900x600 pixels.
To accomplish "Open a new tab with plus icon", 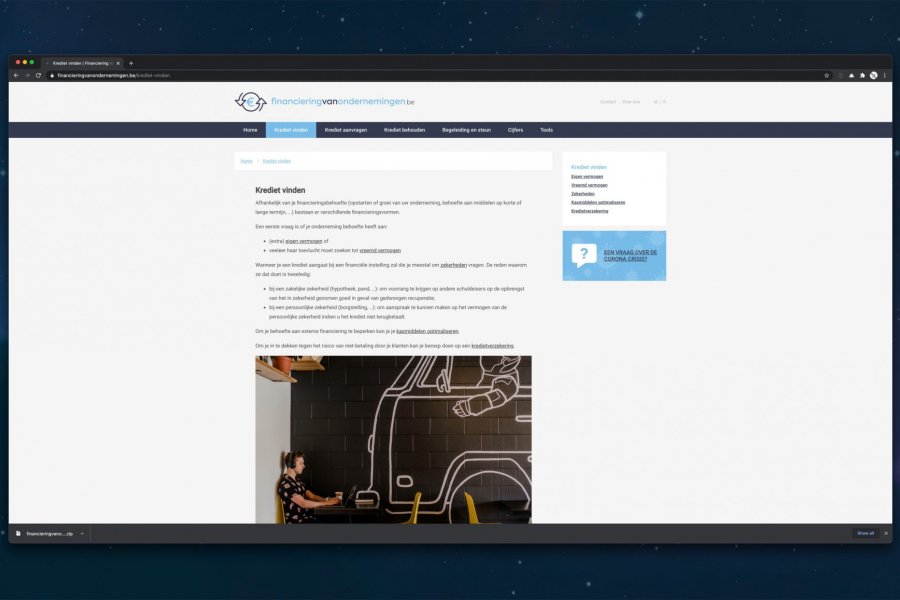I will 131,63.
